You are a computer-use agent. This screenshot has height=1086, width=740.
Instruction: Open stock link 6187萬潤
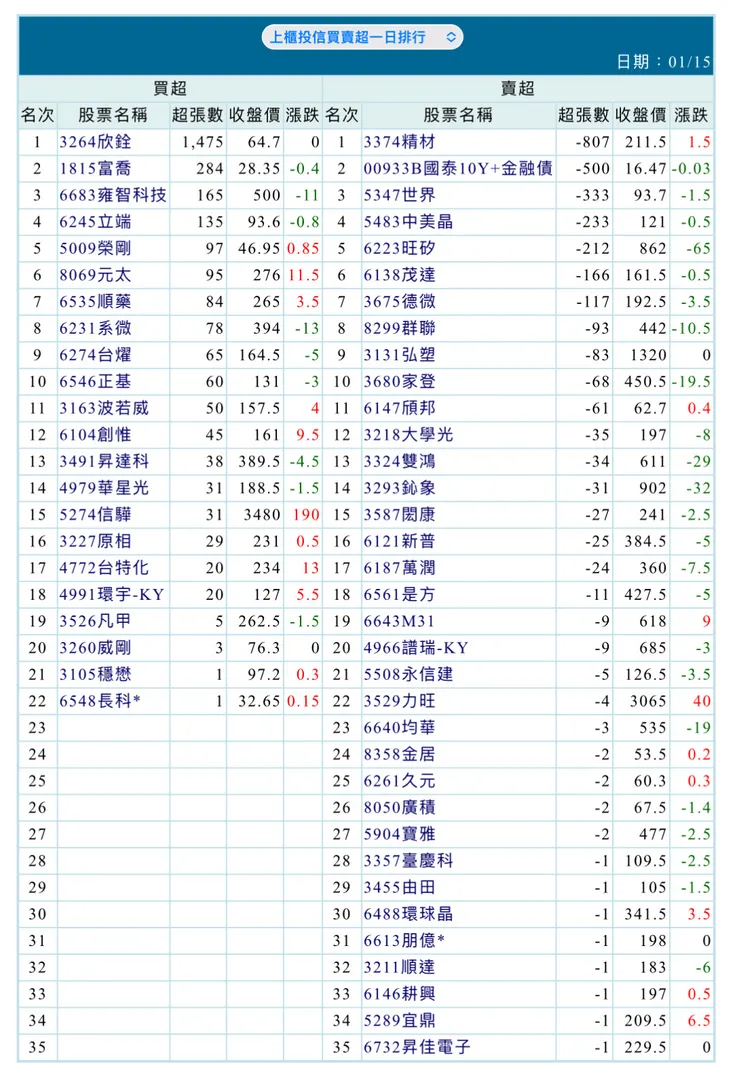coord(400,568)
